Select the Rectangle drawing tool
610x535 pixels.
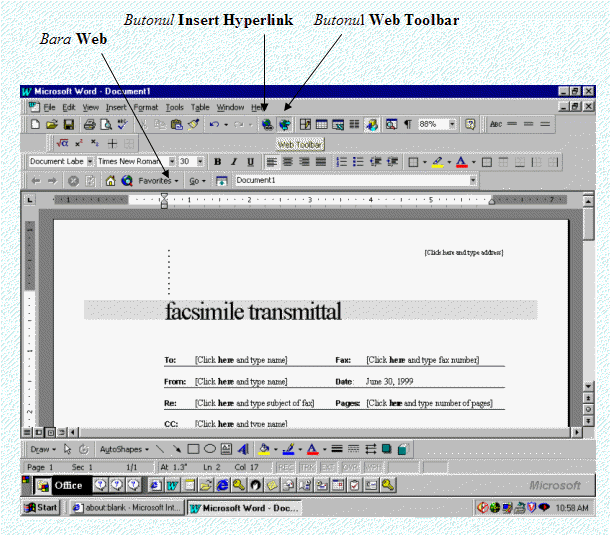click(193, 450)
